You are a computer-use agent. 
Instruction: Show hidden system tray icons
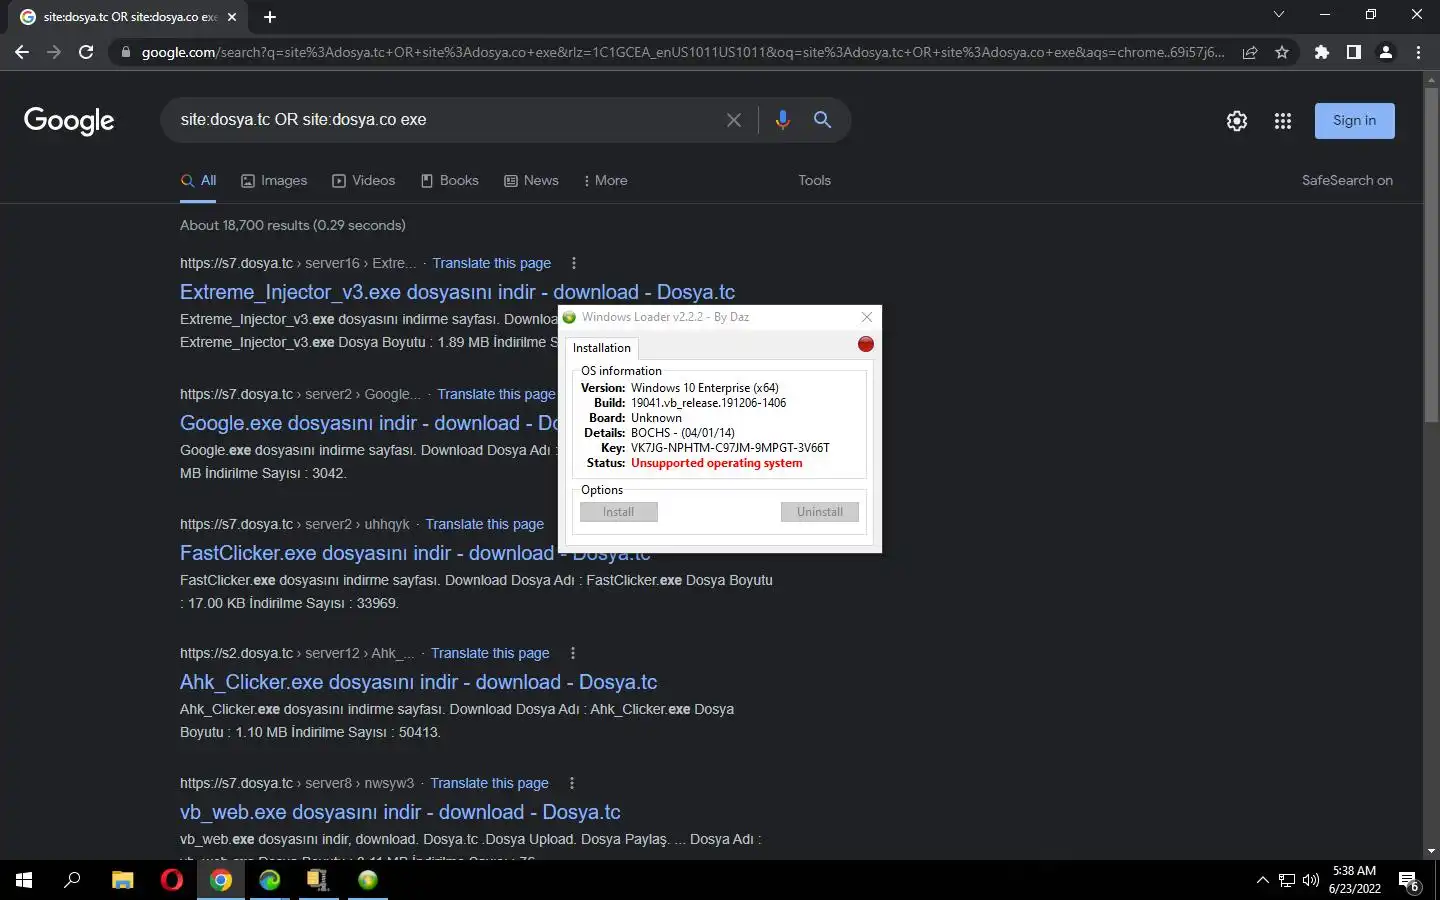(x=1262, y=881)
